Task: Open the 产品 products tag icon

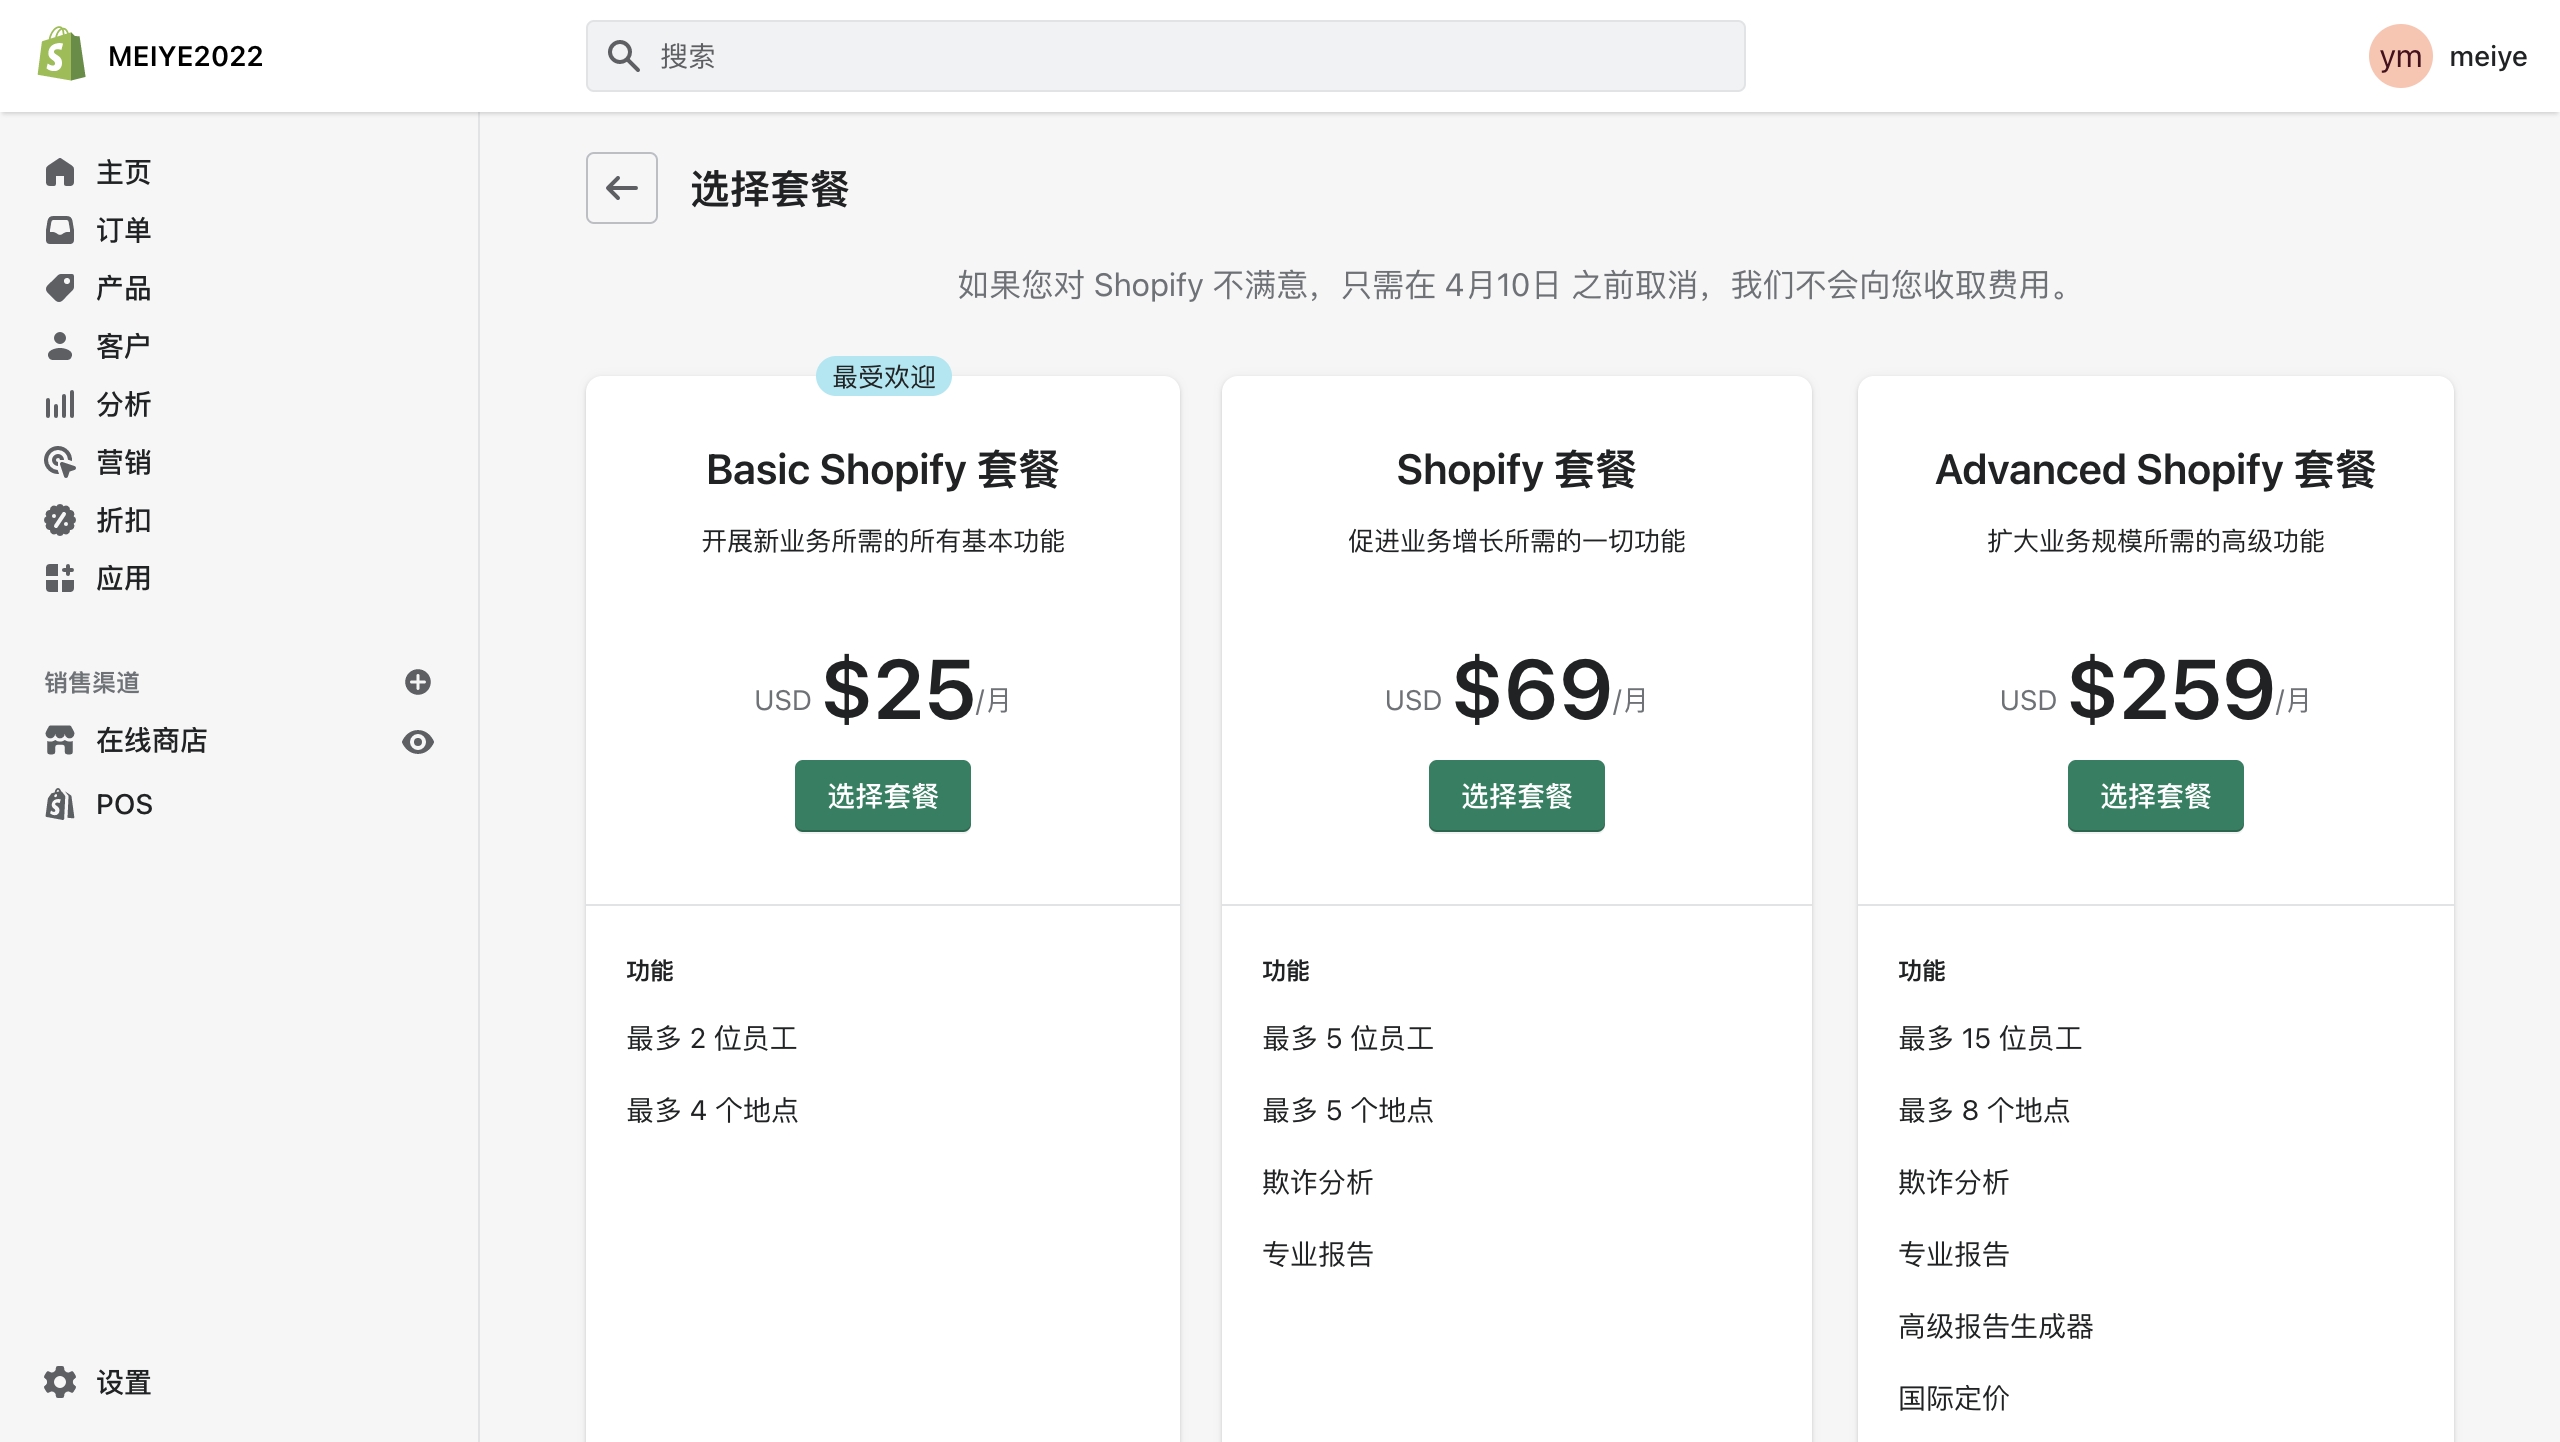Action: (60, 288)
